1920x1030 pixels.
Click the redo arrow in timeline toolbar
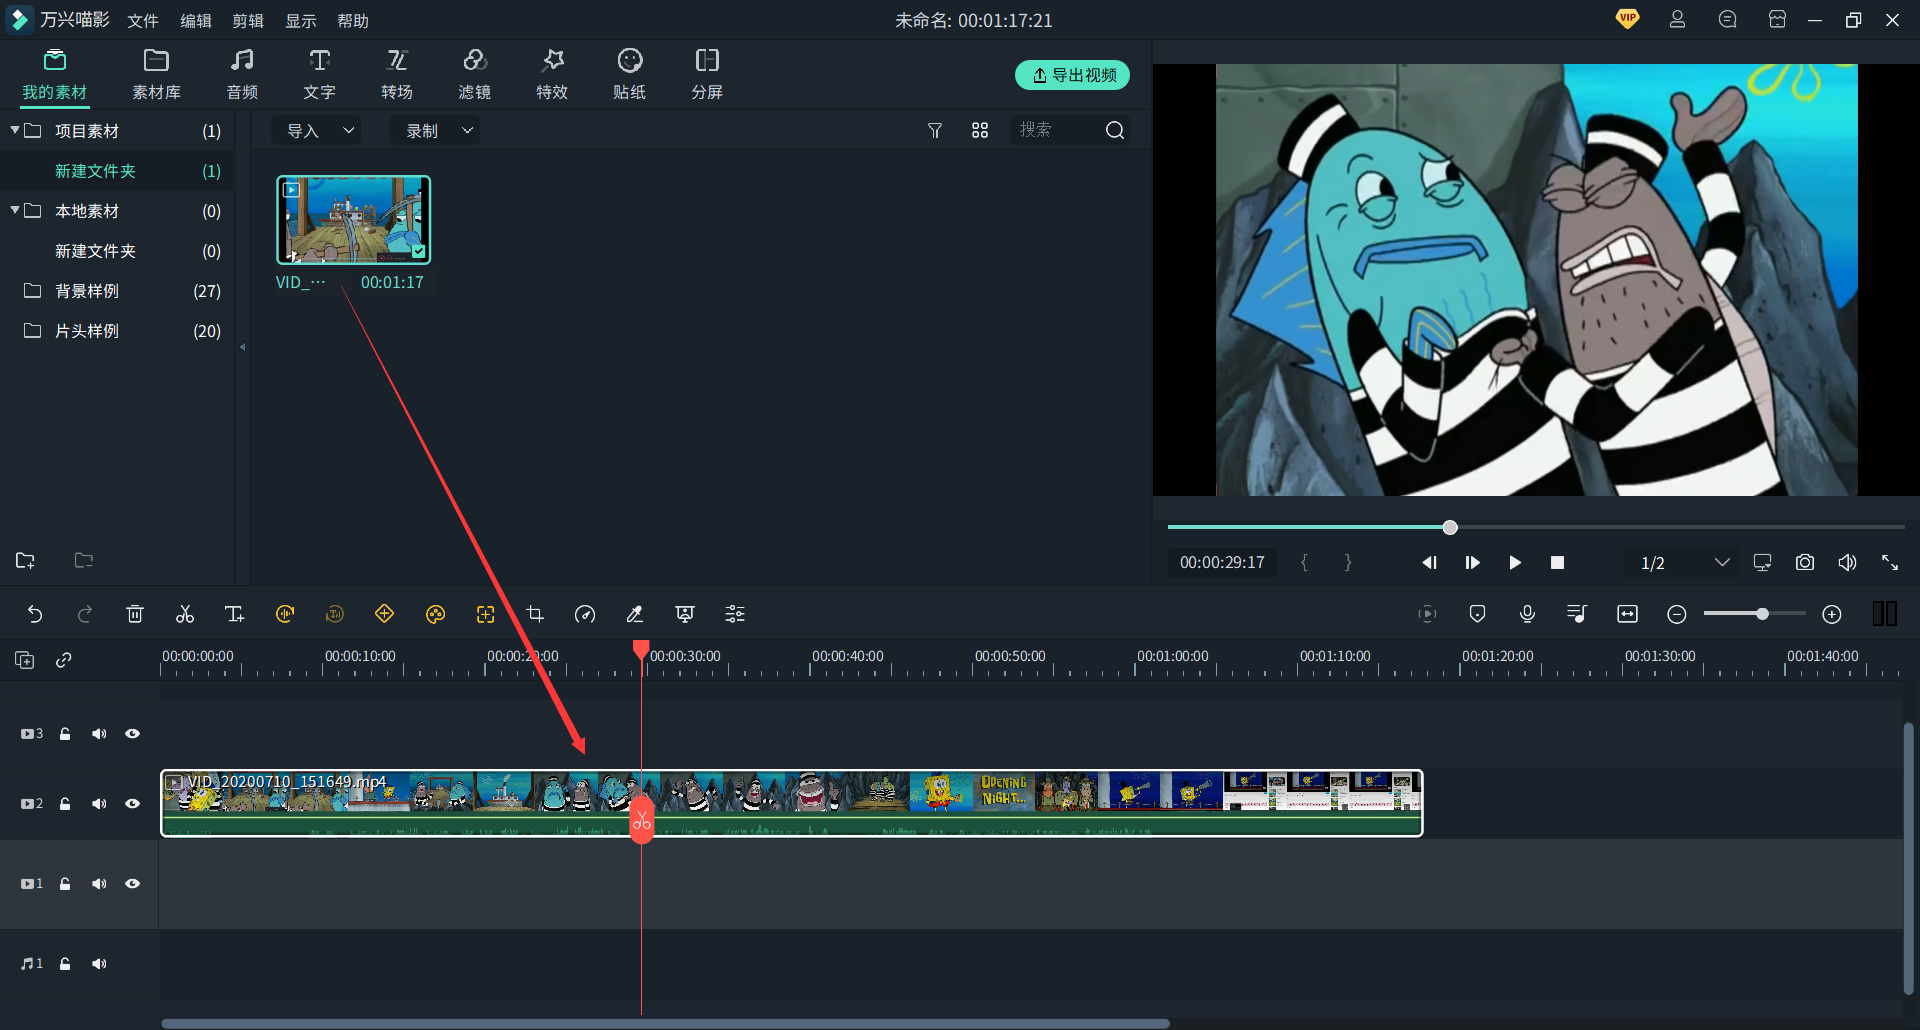85,614
